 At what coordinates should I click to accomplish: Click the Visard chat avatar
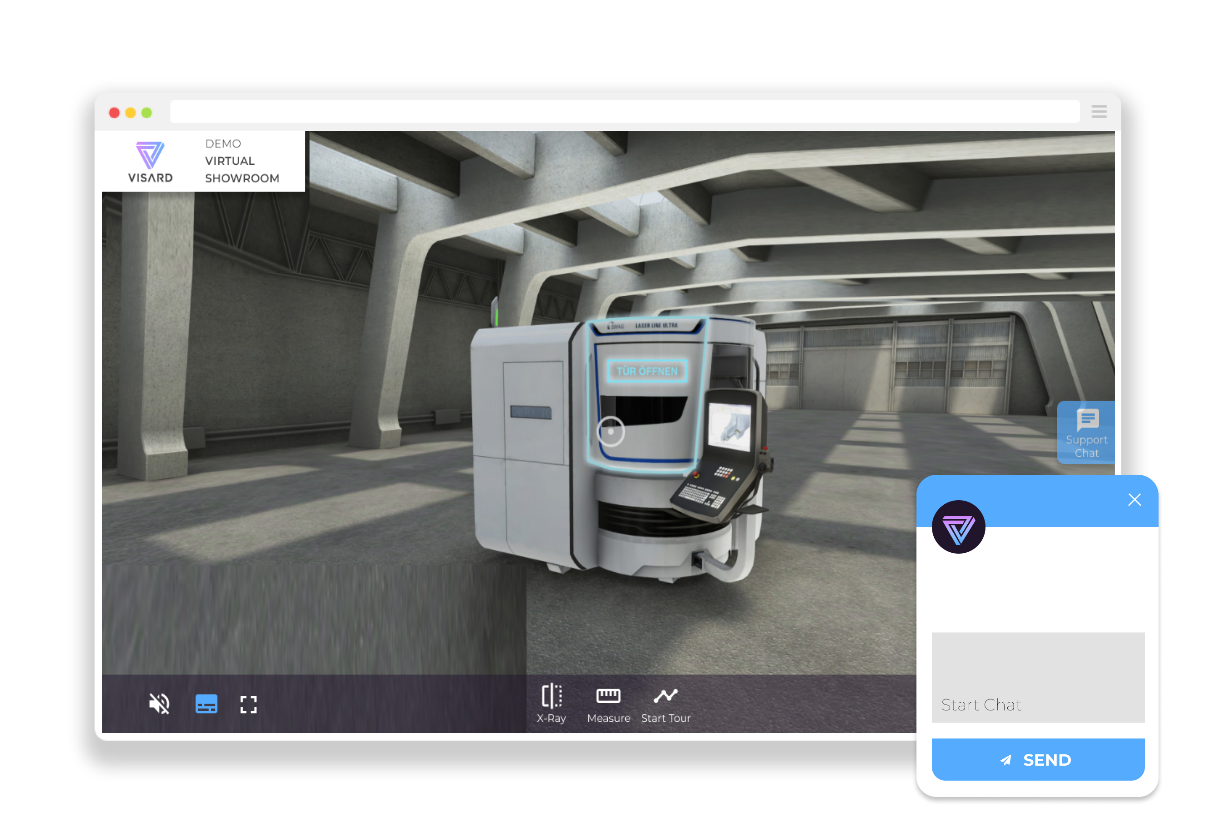[x=959, y=527]
